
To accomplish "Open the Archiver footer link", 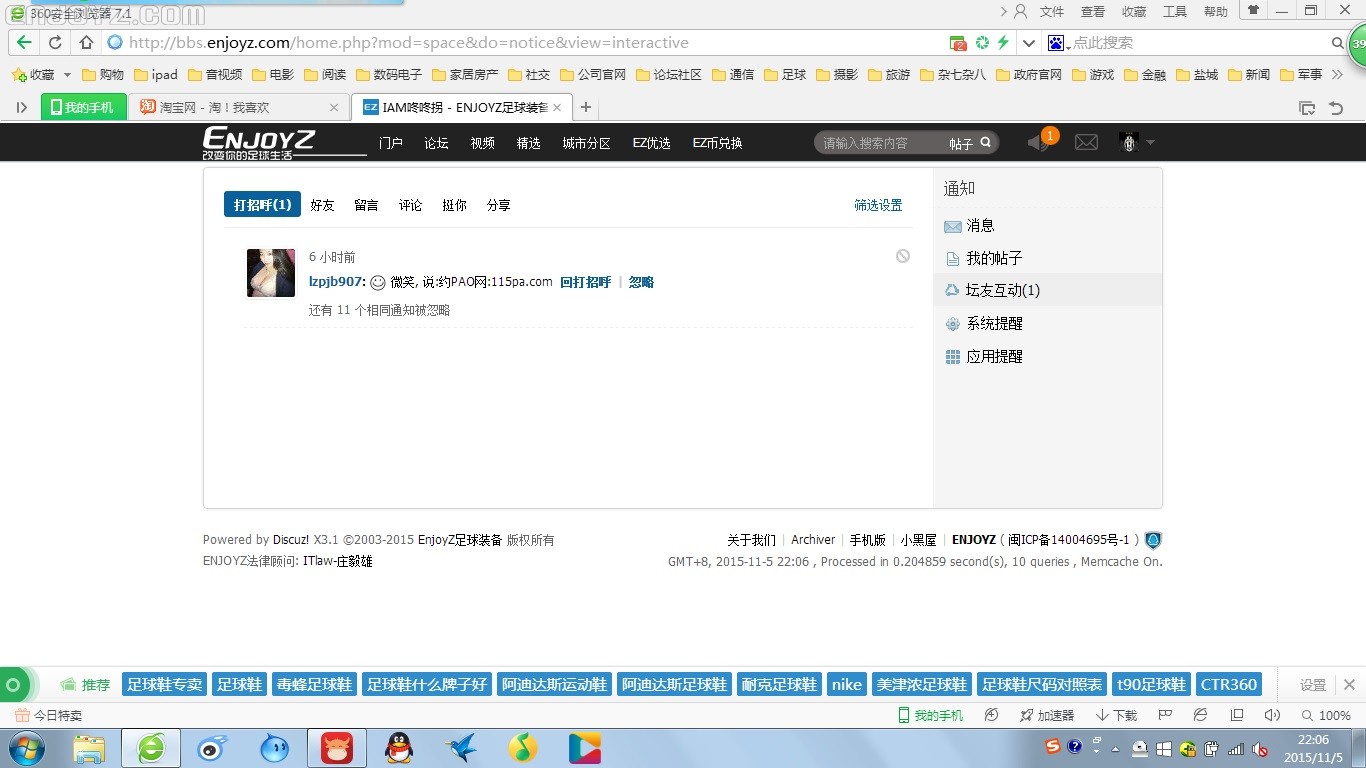I will 813,540.
